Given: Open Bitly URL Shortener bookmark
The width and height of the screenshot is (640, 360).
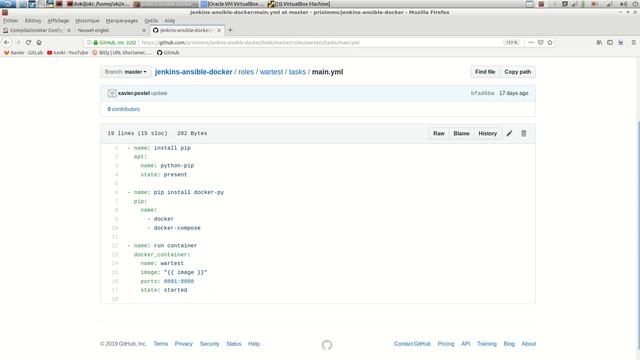Looking at the screenshot, I should [x=122, y=53].
